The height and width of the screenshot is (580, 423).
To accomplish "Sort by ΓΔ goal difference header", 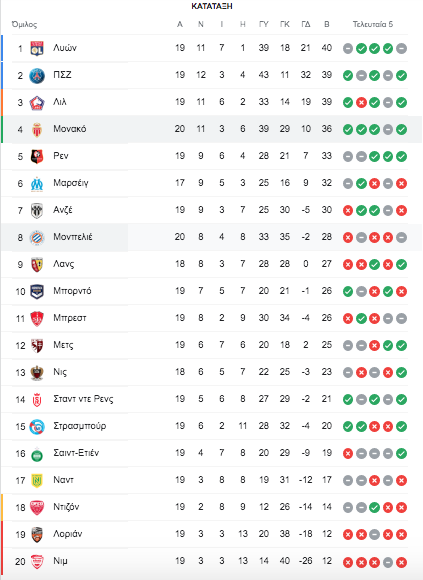I will click(x=306, y=24).
